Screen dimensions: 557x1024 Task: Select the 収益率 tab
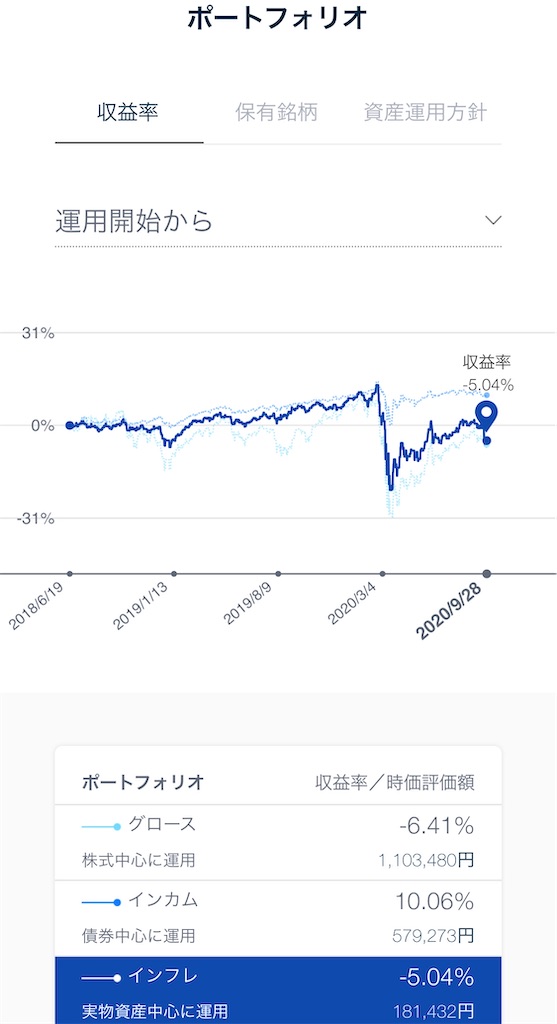(128, 112)
